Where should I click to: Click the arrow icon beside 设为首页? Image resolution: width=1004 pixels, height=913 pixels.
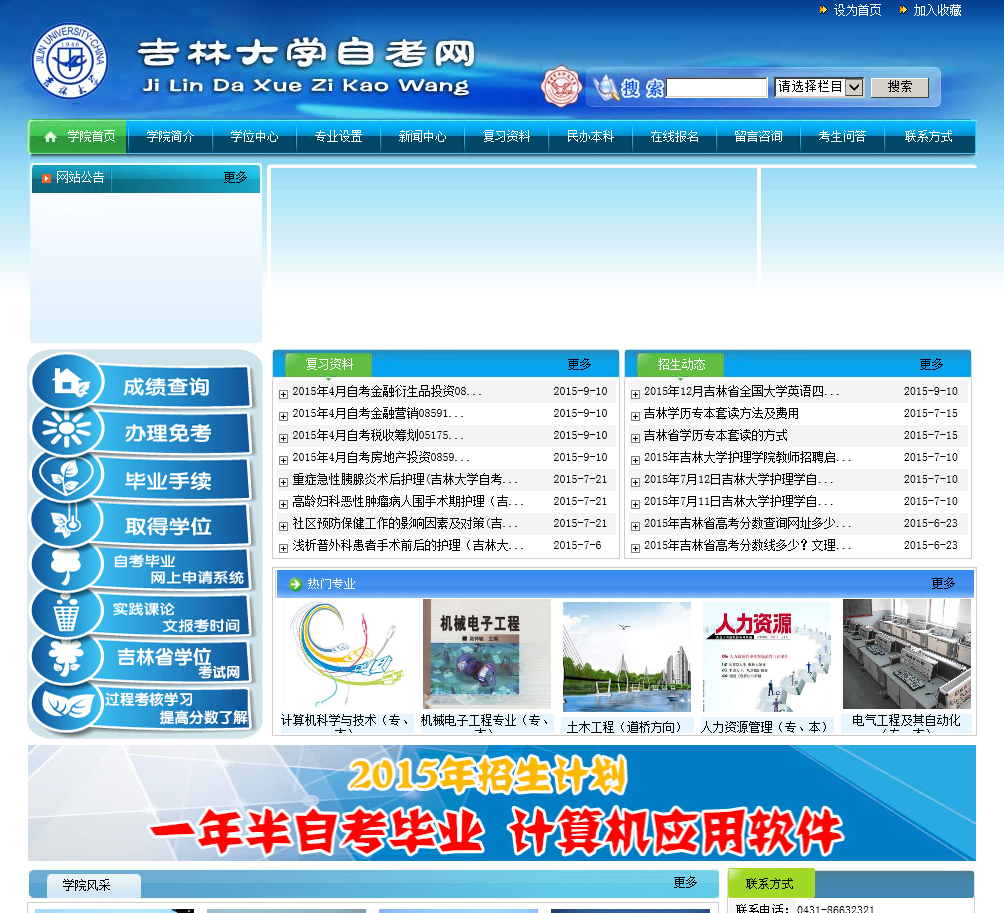click(823, 10)
